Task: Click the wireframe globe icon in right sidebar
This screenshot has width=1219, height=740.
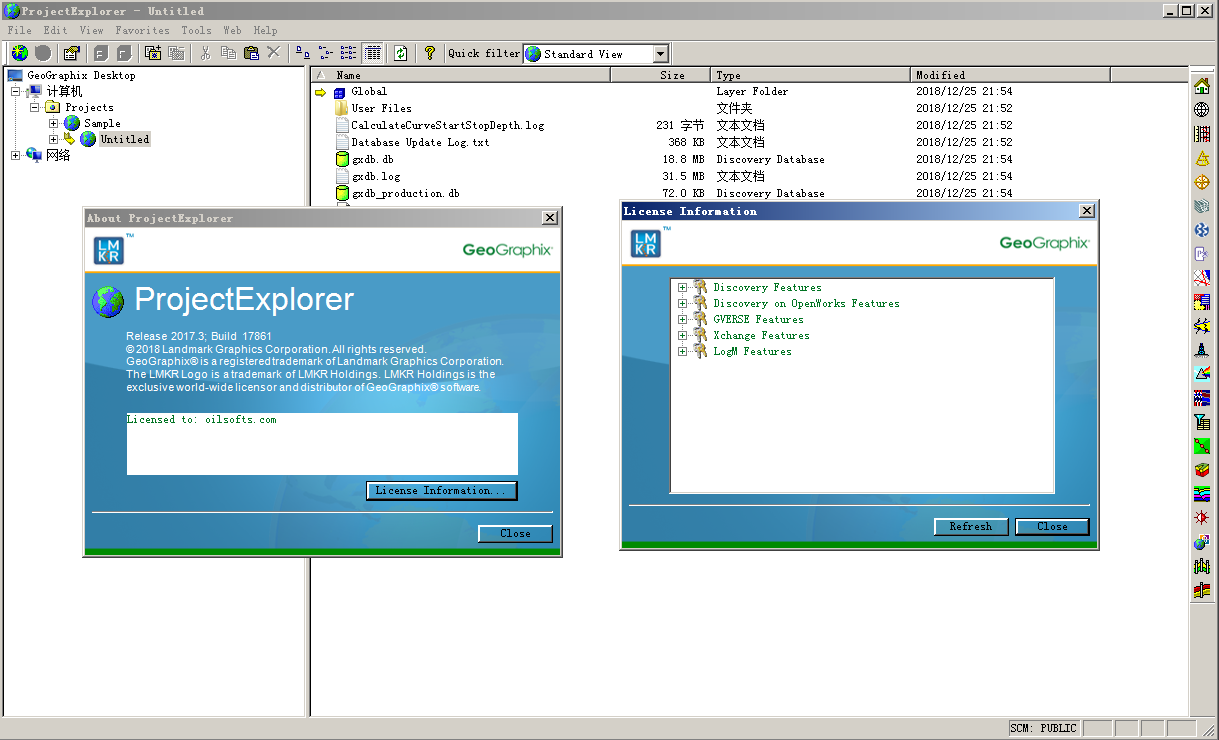Action: 1202,110
